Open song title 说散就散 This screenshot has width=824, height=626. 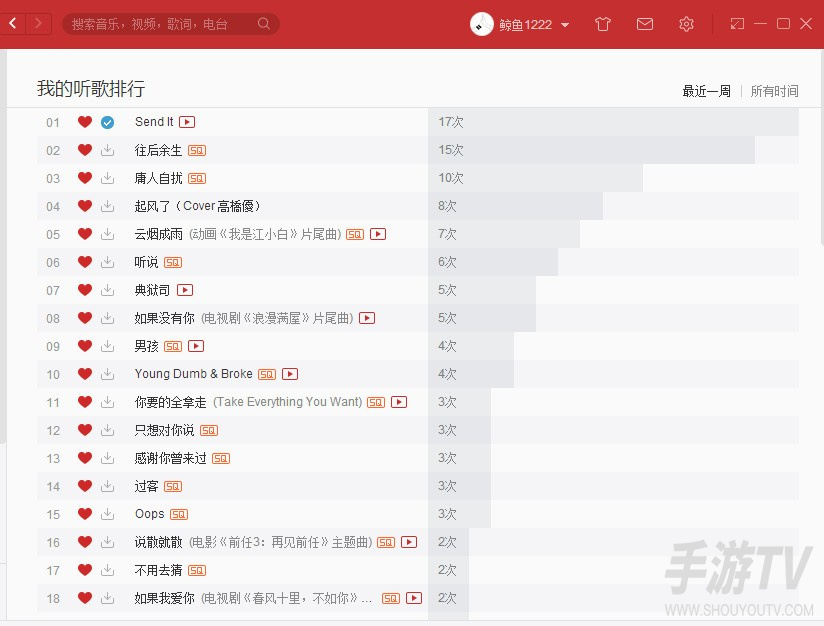click(x=158, y=542)
